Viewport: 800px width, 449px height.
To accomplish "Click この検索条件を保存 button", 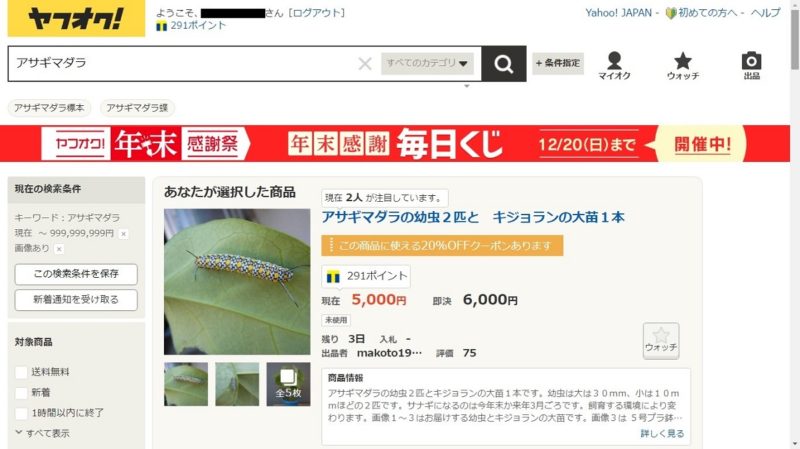I will point(76,274).
